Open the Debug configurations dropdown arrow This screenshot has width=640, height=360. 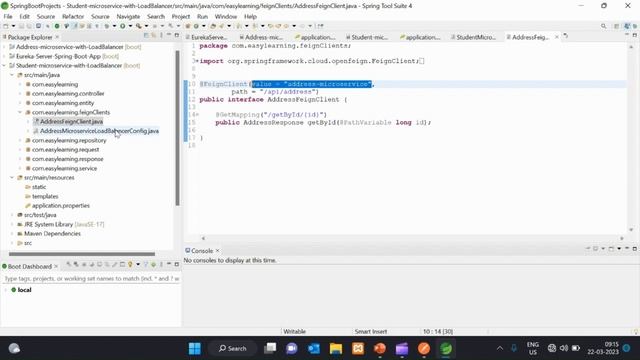pyautogui.click(x=114, y=26)
